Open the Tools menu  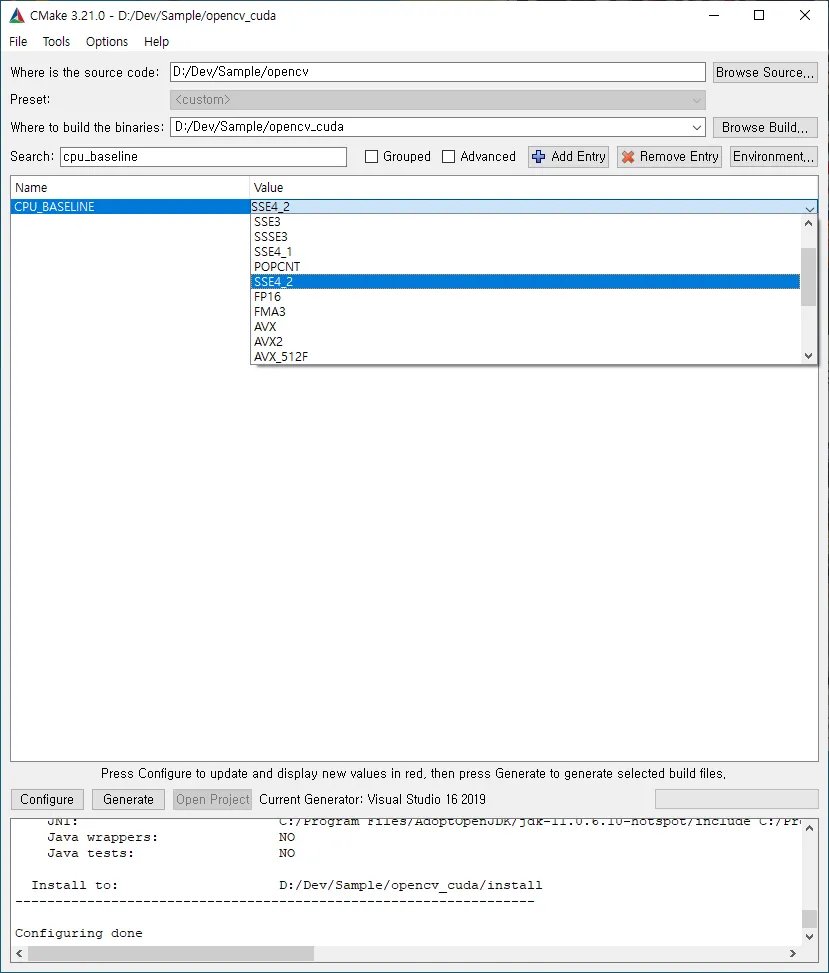point(56,42)
